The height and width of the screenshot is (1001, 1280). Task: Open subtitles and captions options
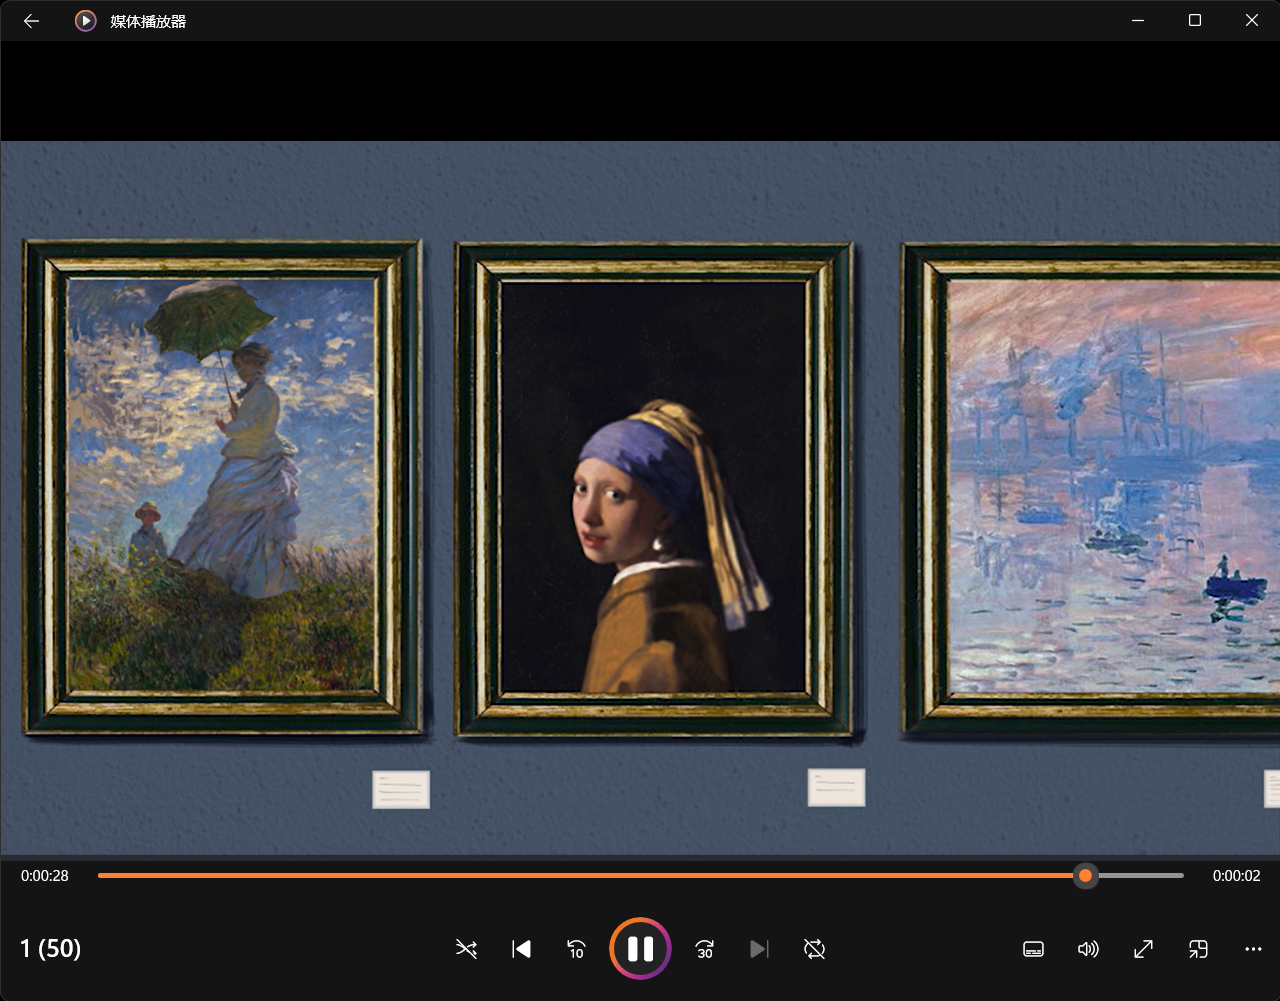point(1034,949)
